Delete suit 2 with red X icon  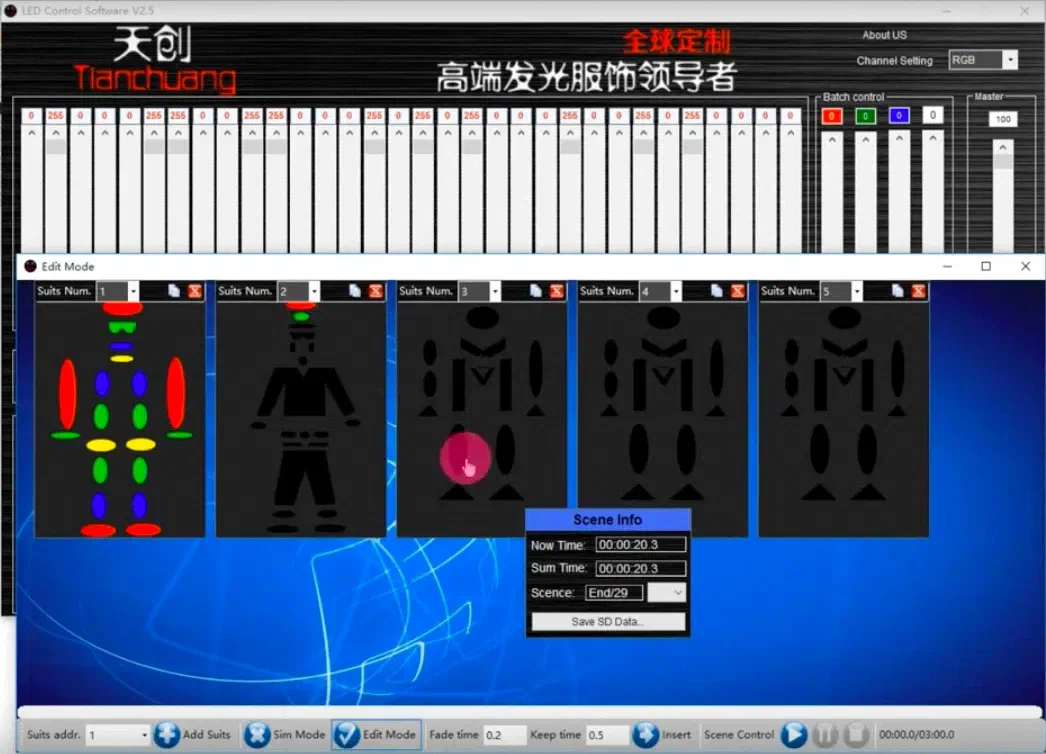coord(376,291)
